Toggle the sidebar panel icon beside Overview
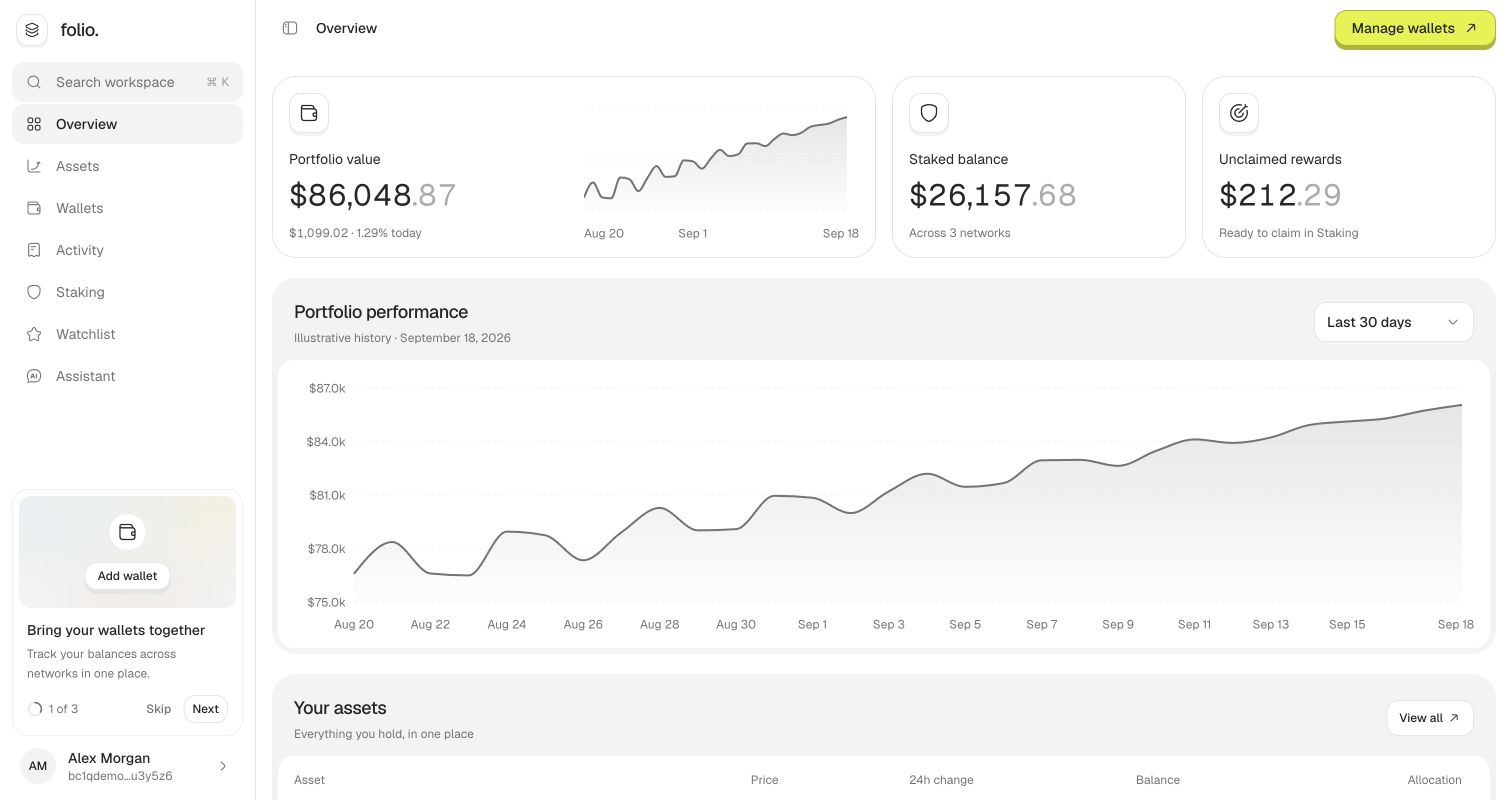The width and height of the screenshot is (1512, 800). click(x=290, y=28)
